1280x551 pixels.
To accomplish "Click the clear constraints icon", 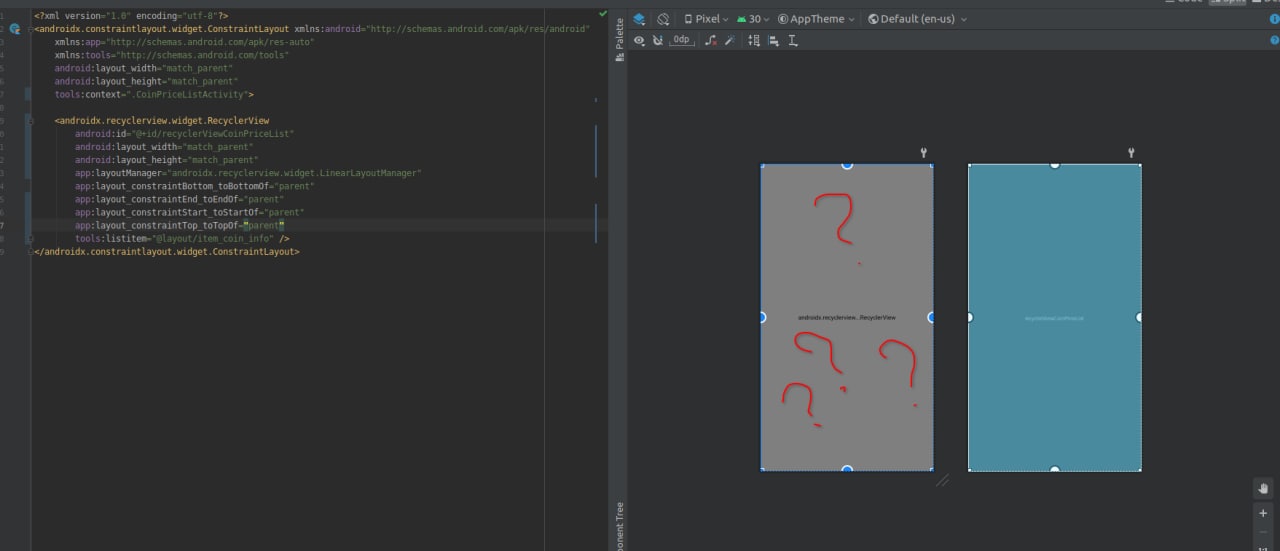I will coord(711,40).
